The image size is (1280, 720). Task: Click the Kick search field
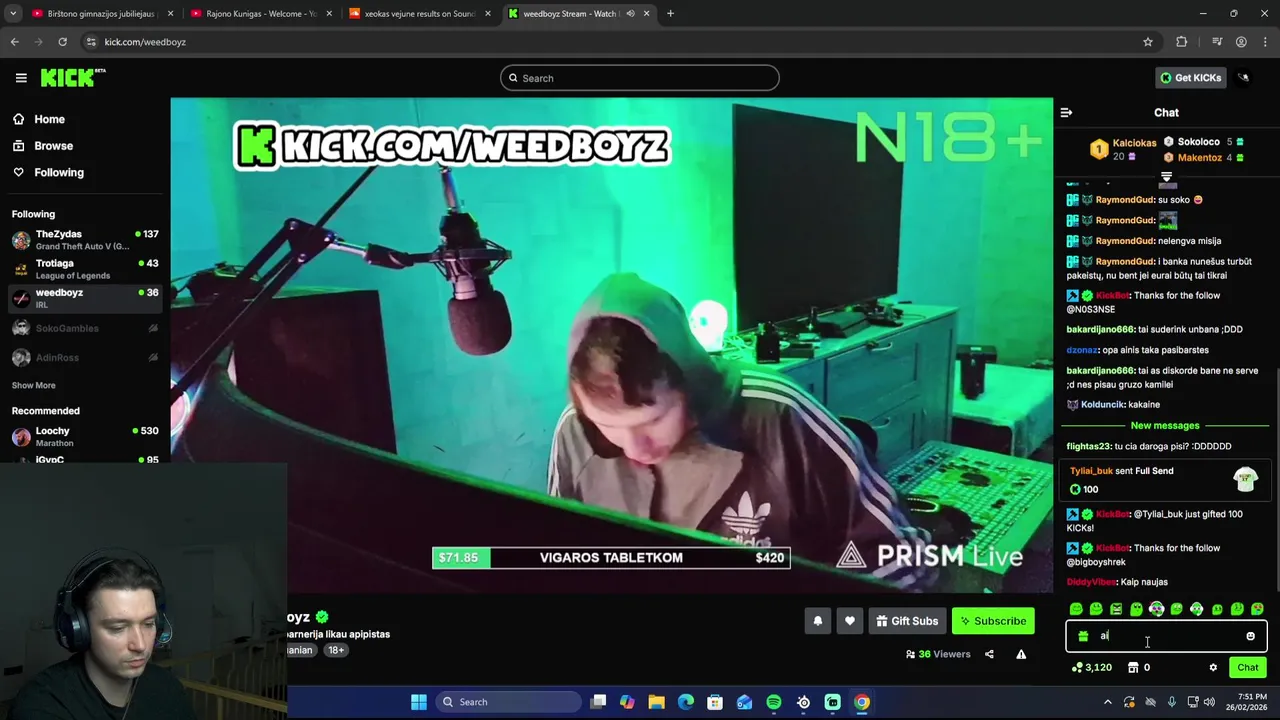click(x=640, y=78)
